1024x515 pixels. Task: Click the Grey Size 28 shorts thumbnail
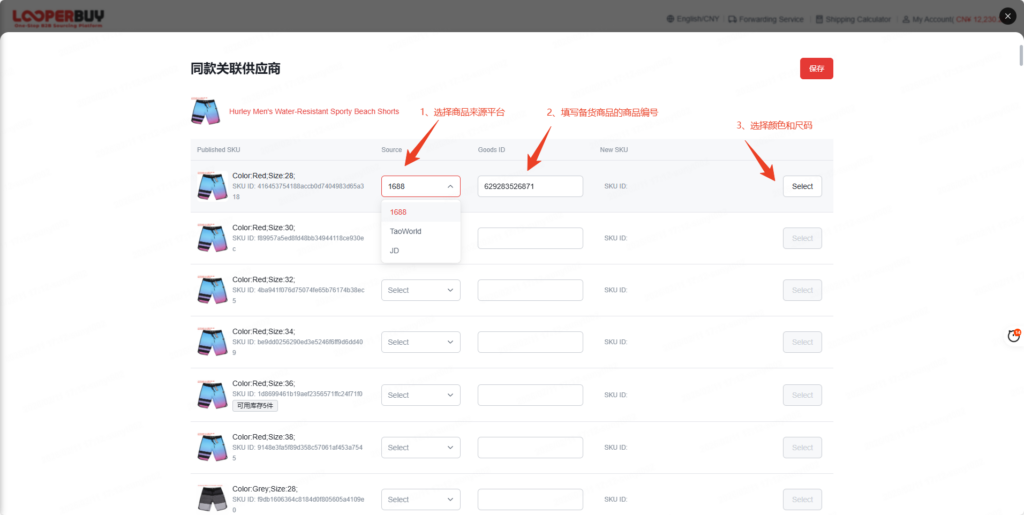(x=211, y=498)
